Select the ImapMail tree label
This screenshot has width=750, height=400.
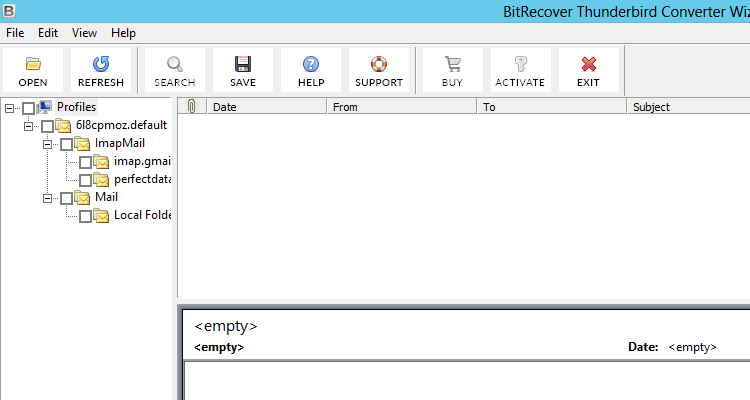pos(120,143)
